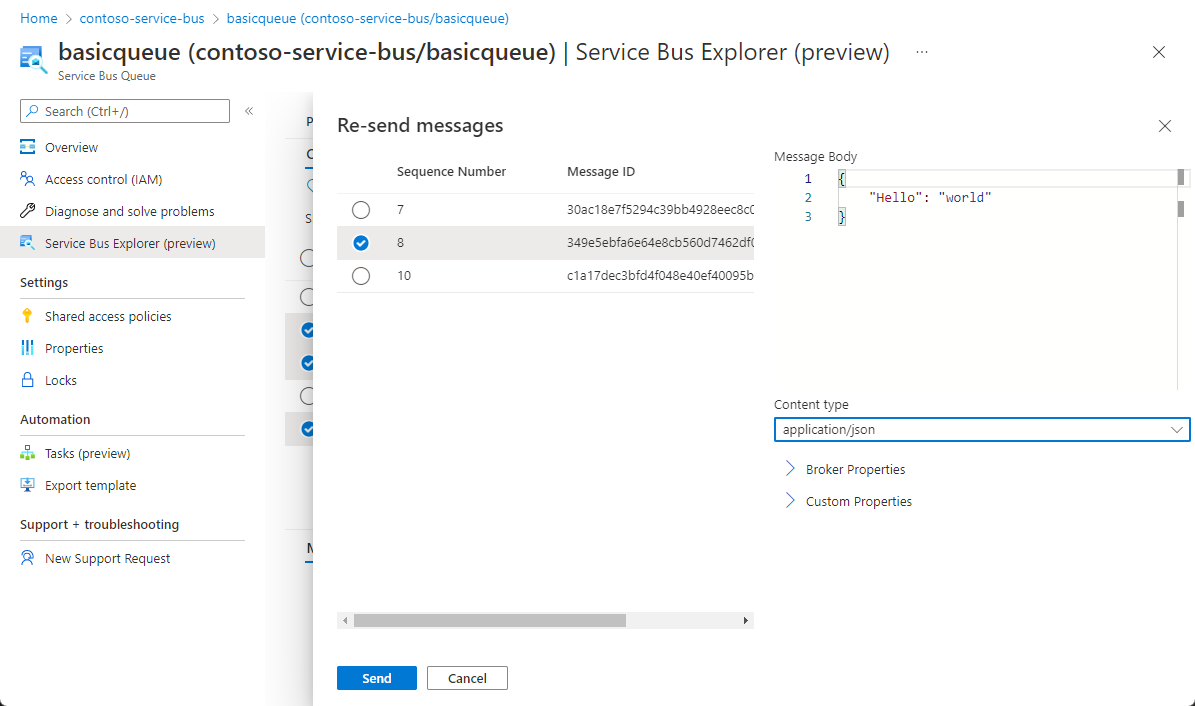Click the Access control (IAM) icon
Viewport: 1195px width, 706px height.
pyautogui.click(x=28, y=179)
